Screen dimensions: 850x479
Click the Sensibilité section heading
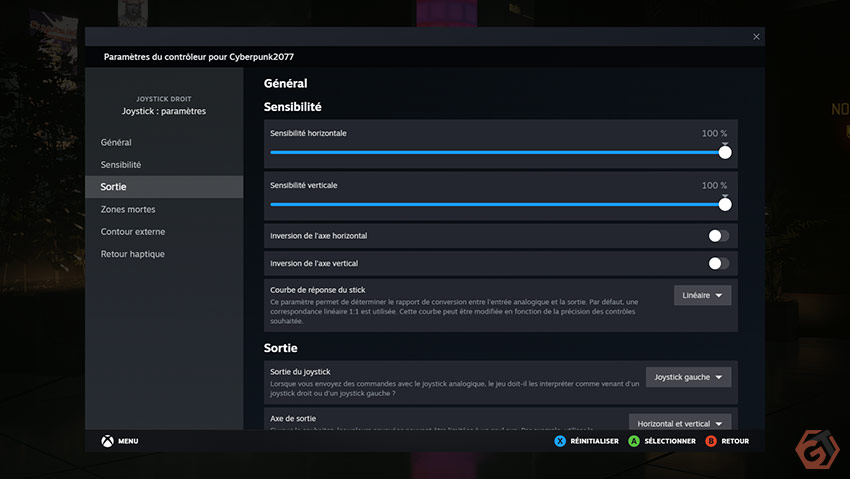pos(293,107)
